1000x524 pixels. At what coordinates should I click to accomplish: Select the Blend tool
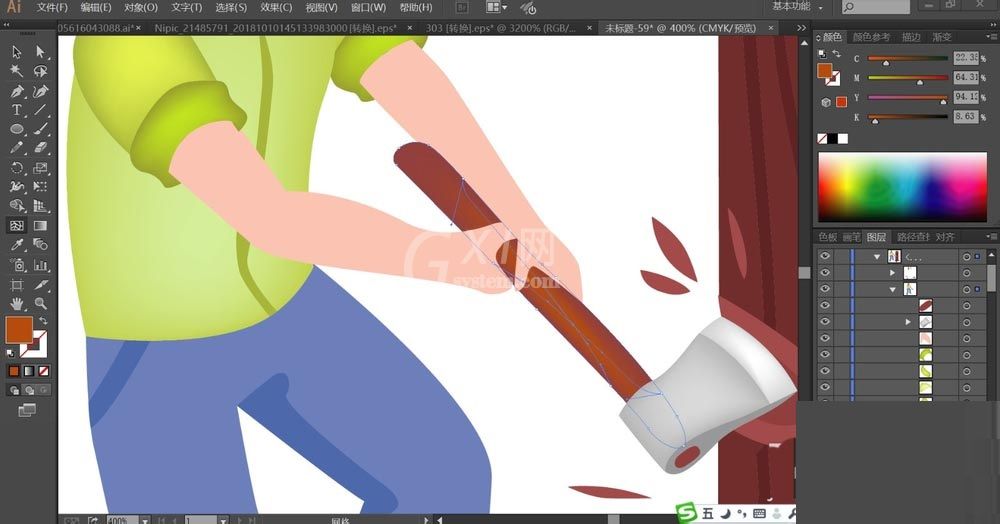point(40,245)
